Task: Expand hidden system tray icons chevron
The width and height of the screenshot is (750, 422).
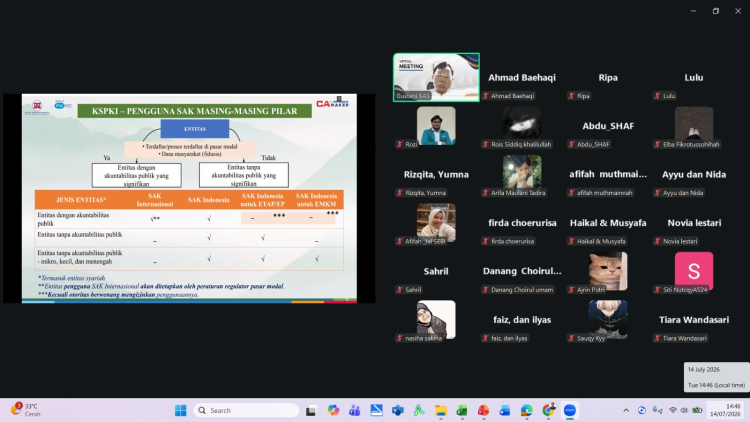Action: tap(626, 410)
